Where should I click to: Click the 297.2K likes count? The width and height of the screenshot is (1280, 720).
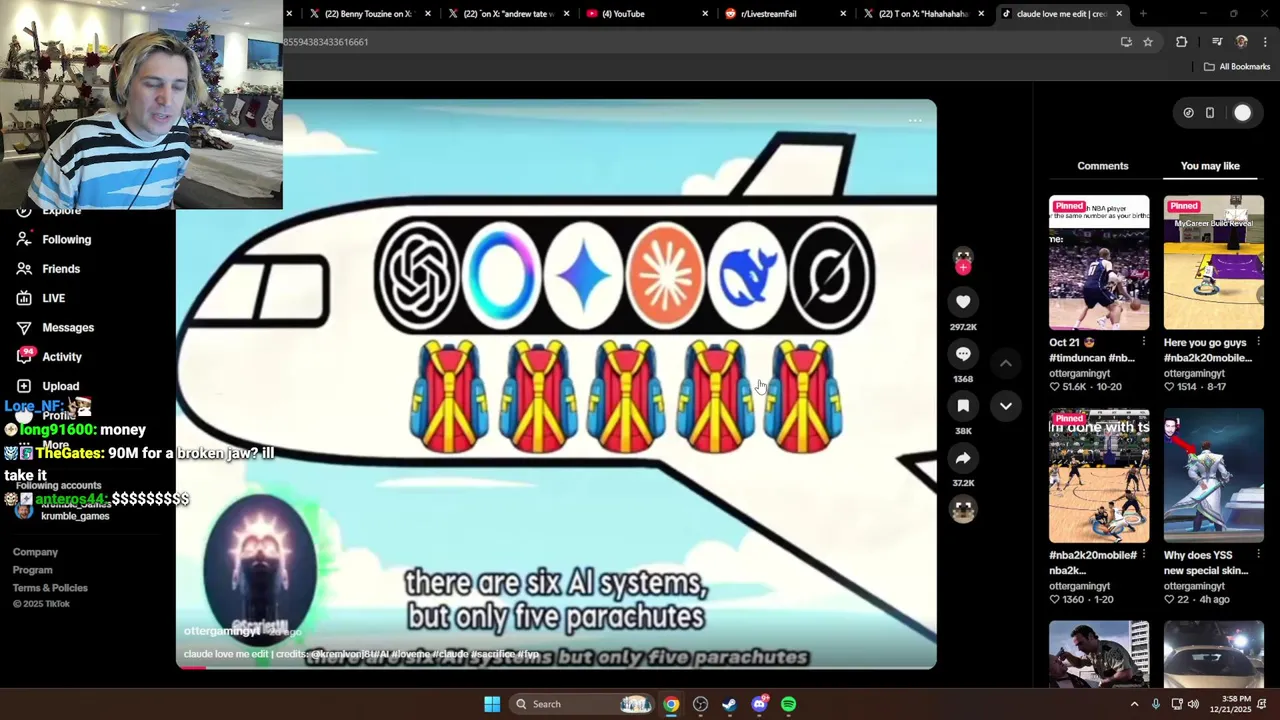pyautogui.click(x=963, y=327)
